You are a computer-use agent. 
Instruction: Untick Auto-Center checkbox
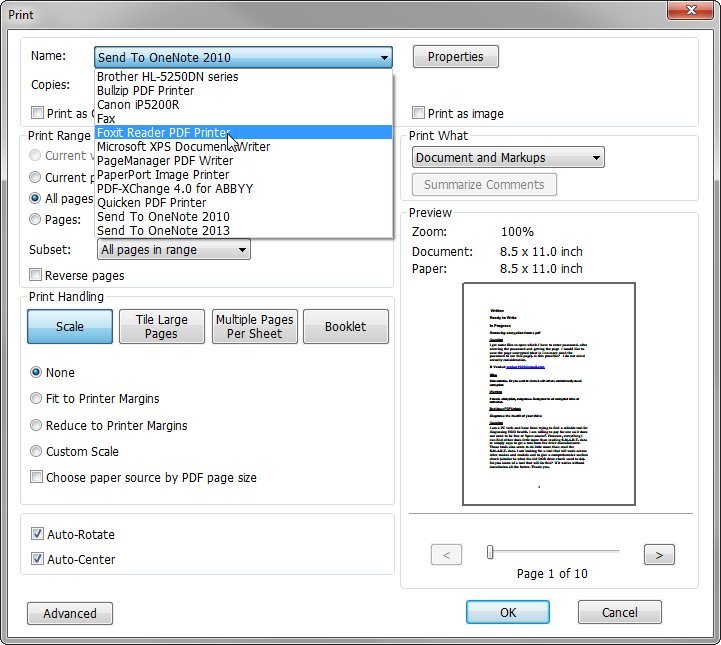(37, 559)
